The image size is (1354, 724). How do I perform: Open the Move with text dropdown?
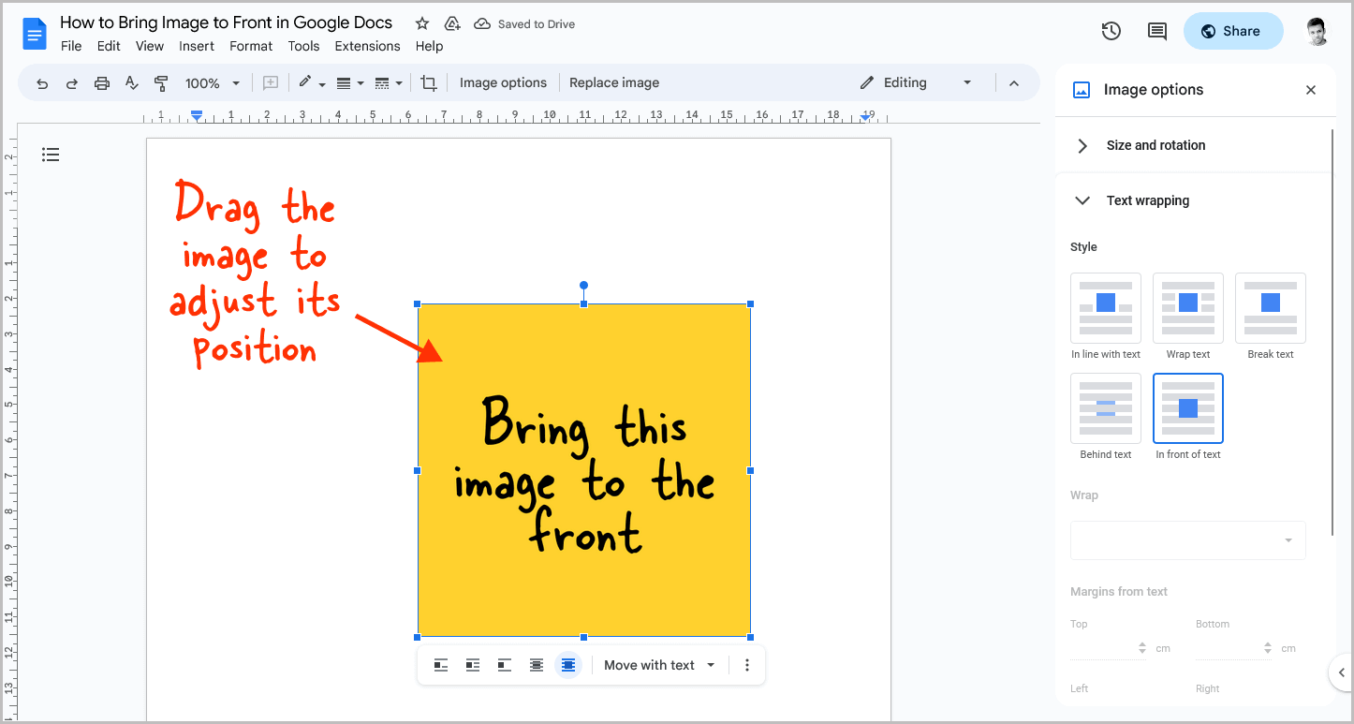pos(660,665)
